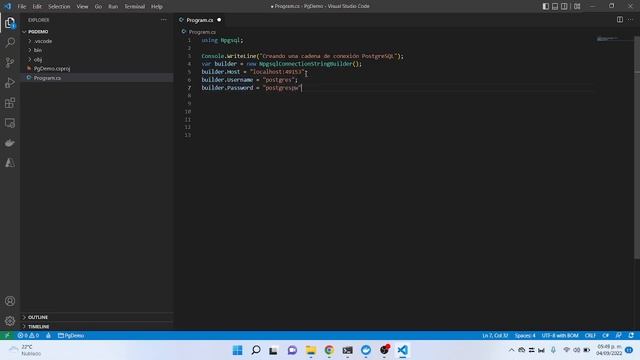This screenshot has width=640, height=360.
Task: Click Program.cs in the breadcrumb
Action: (x=202, y=32)
